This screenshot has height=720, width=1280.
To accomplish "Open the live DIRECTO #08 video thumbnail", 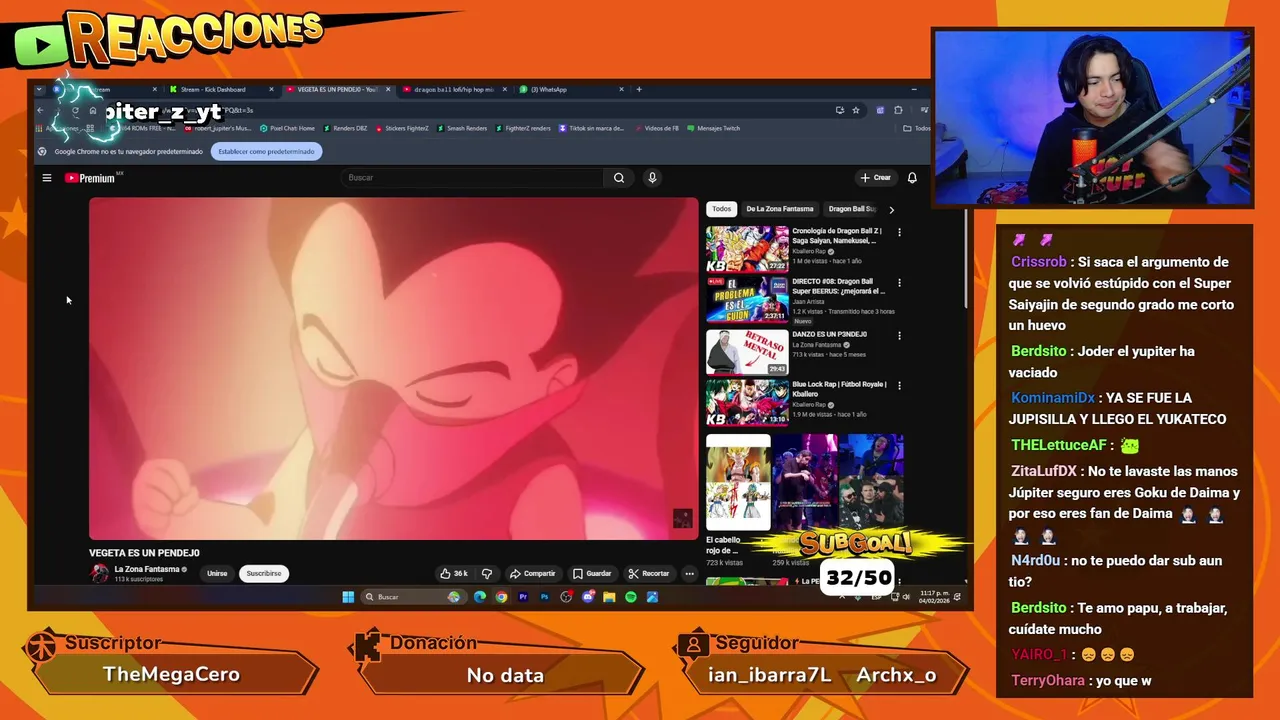I will [747, 300].
